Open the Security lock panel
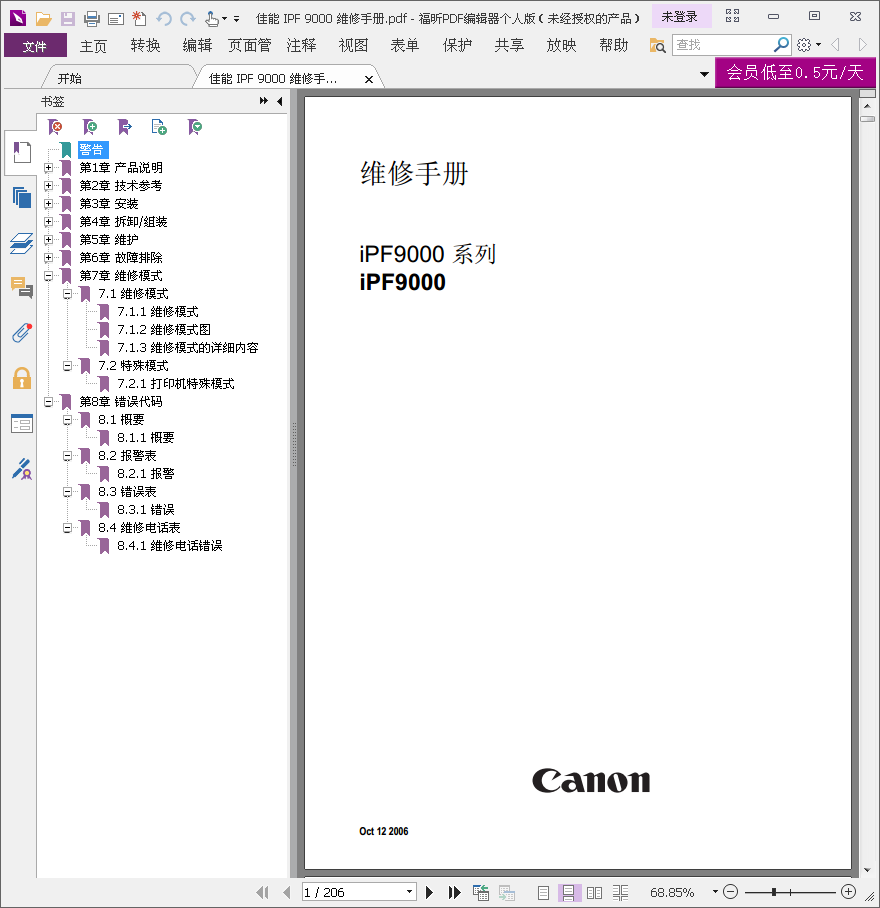Screen dimensions: 880x908 click(x=21, y=378)
